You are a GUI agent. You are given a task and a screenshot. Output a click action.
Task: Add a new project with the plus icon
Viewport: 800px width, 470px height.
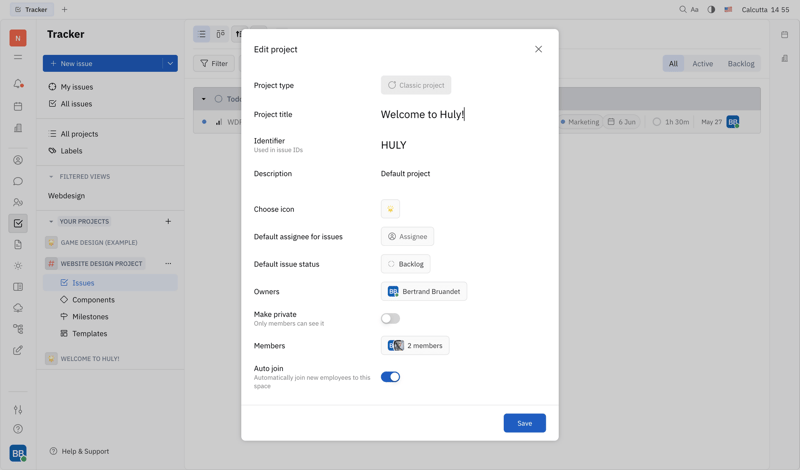pyautogui.click(x=168, y=221)
